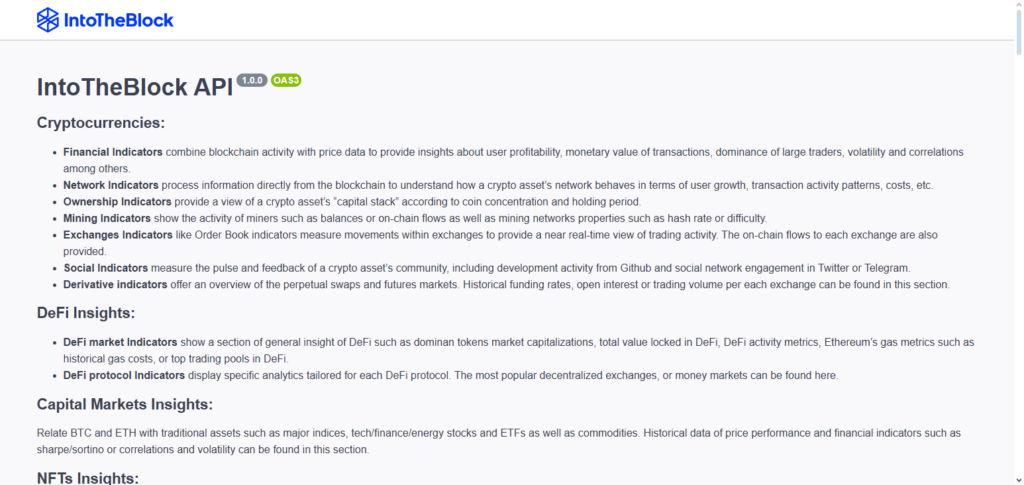Viewport: 1024px width, 485px height.
Task: Select the Cryptocurrencies section heading
Action: (x=100, y=123)
